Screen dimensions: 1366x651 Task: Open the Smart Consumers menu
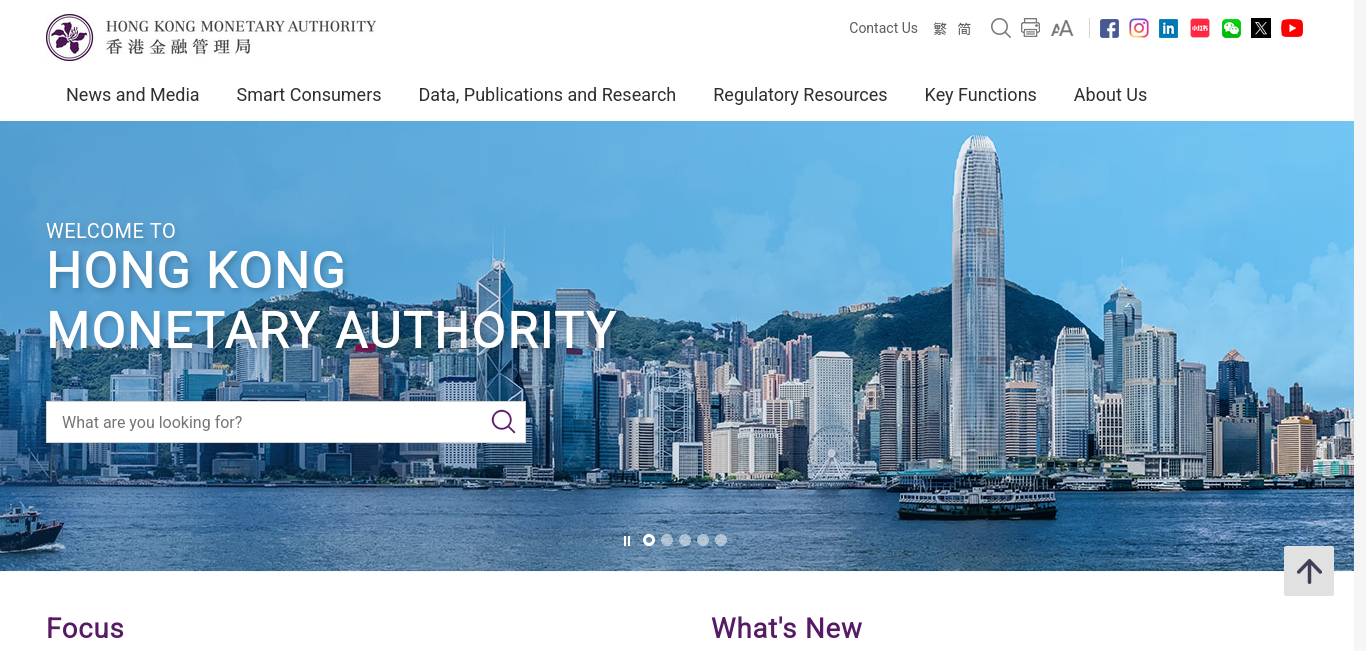[x=309, y=95]
